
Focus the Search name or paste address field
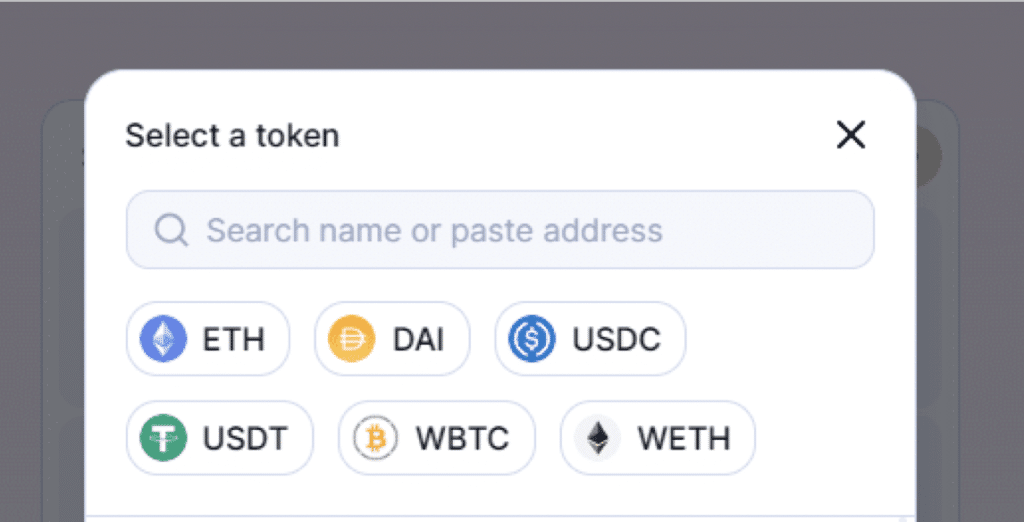[520, 231]
